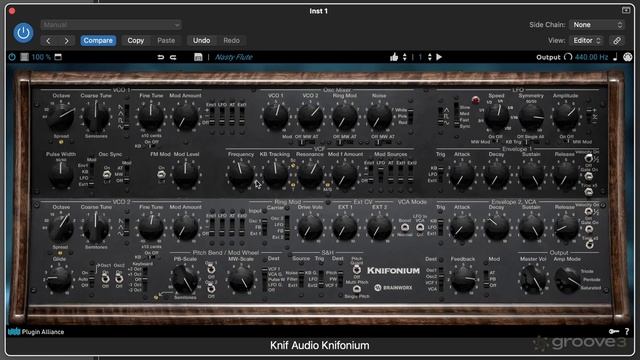Image resolution: width=640 pixels, height=360 pixels.
Task: Click the LFO waveform selector switch
Action: pos(441,116)
